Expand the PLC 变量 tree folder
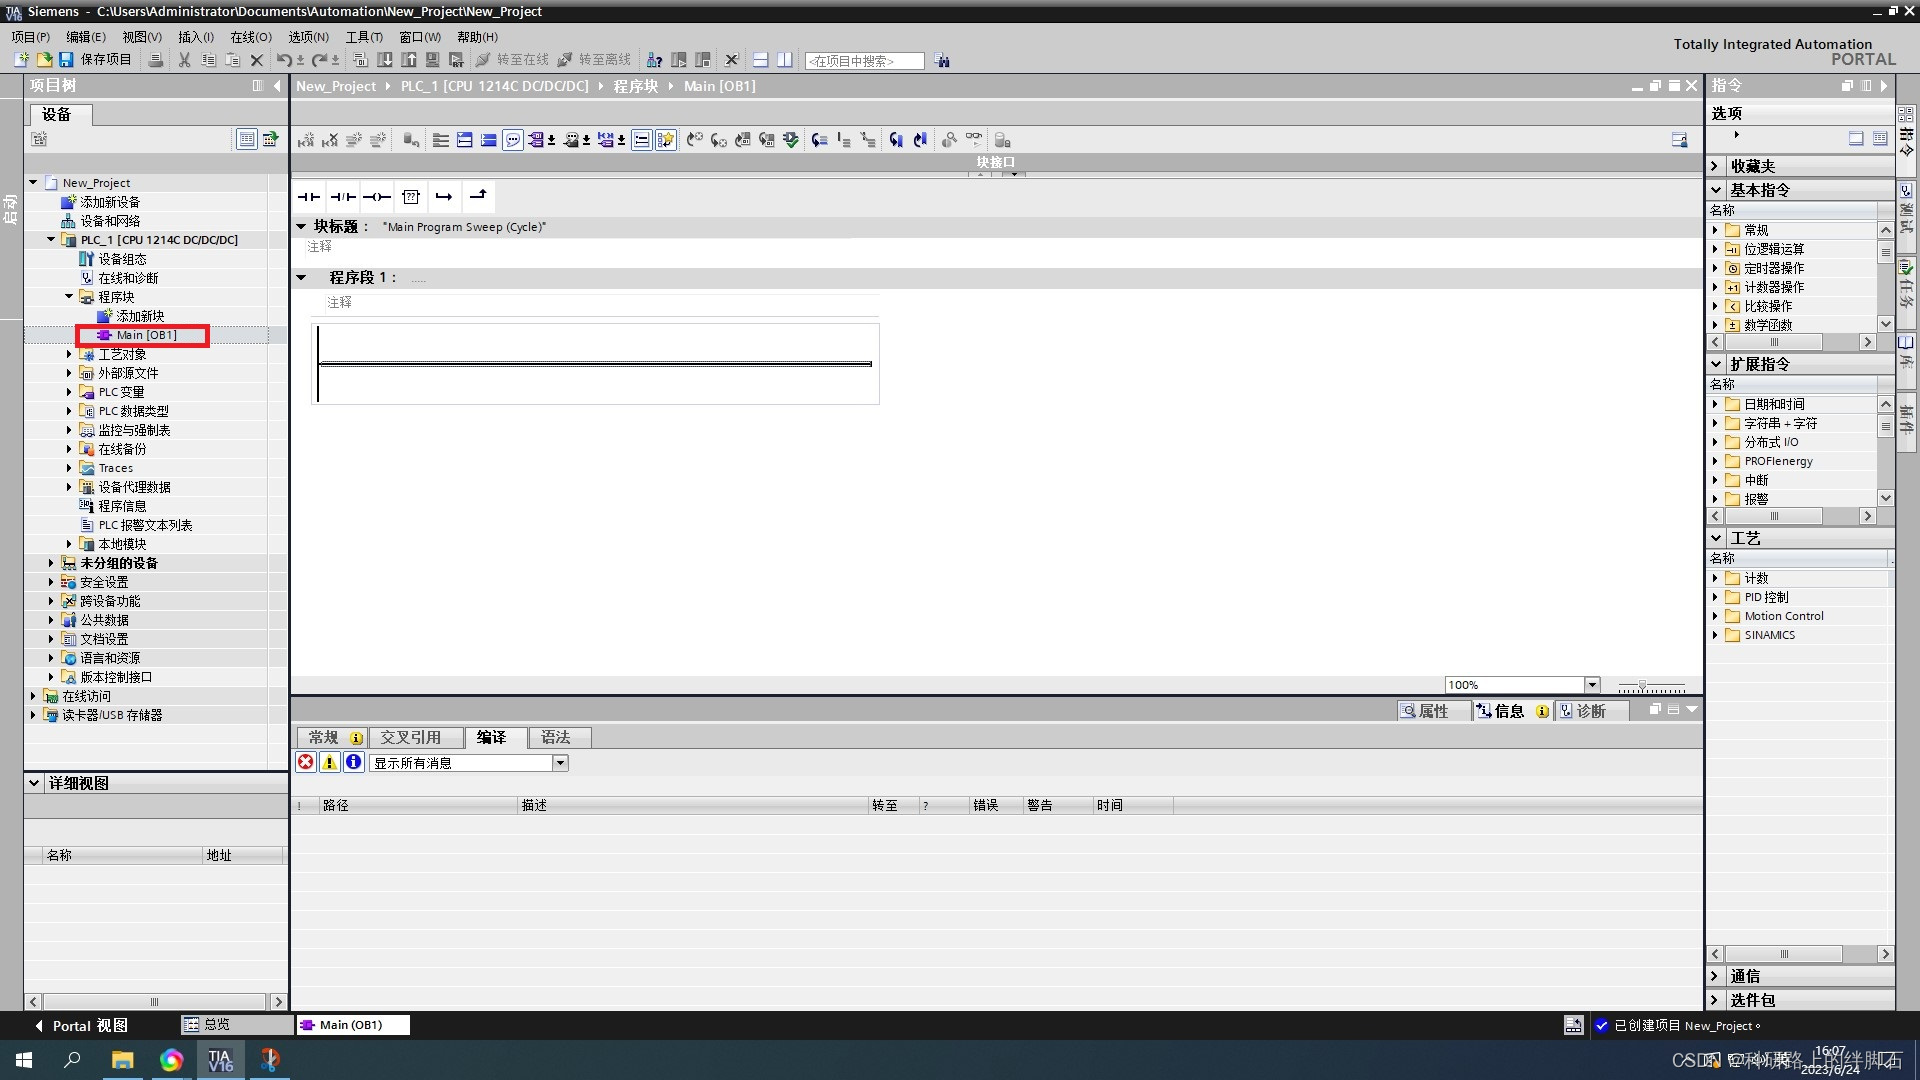1920x1080 pixels. tap(69, 392)
